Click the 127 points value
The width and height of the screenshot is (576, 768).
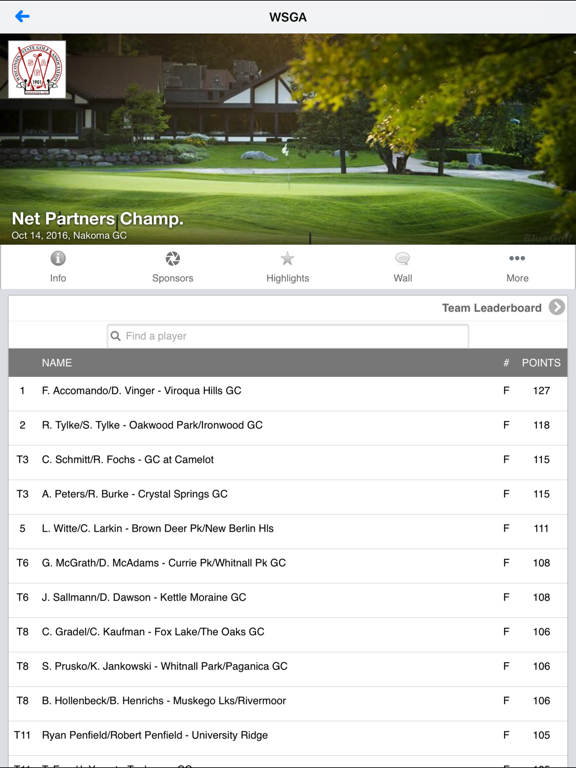541,391
